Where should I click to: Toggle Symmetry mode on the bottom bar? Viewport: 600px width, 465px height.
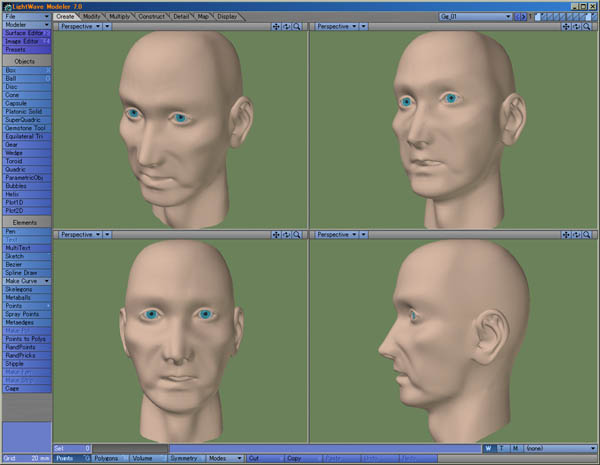[x=183, y=458]
